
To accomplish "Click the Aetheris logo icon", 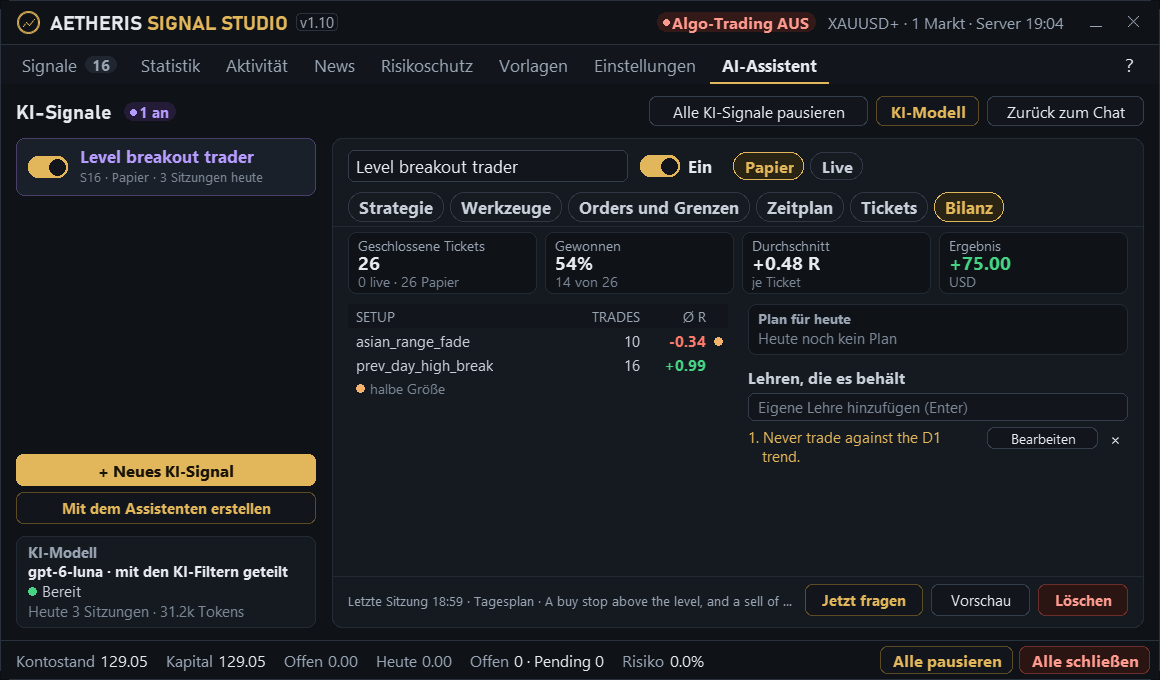I will point(28,23).
